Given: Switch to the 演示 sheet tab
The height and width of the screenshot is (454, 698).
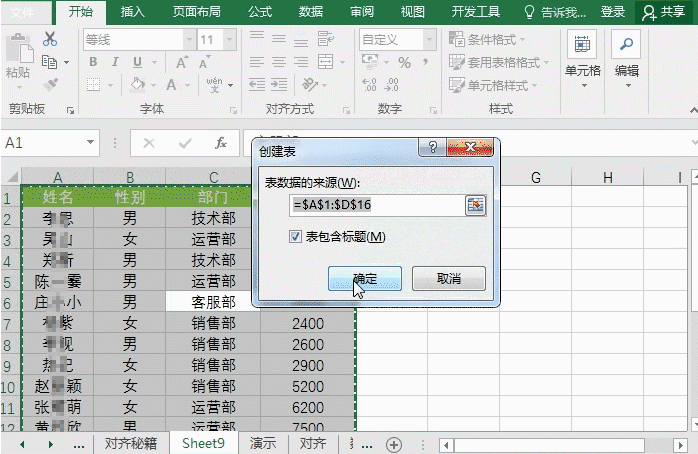Looking at the screenshot, I should tap(263, 443).
